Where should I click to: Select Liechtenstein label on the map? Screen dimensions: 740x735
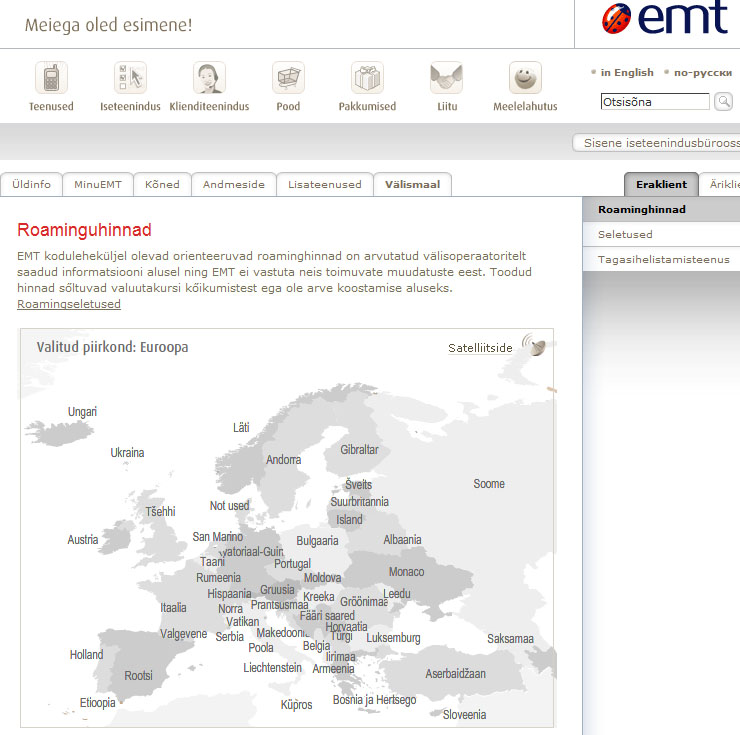272,667
